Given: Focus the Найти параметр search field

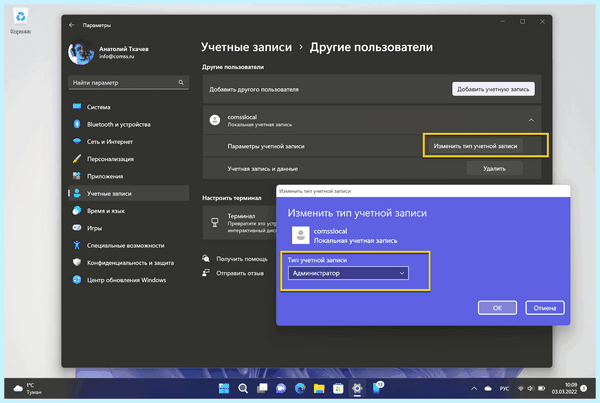Looking at the screenshot, I should [x=129, y=83].
